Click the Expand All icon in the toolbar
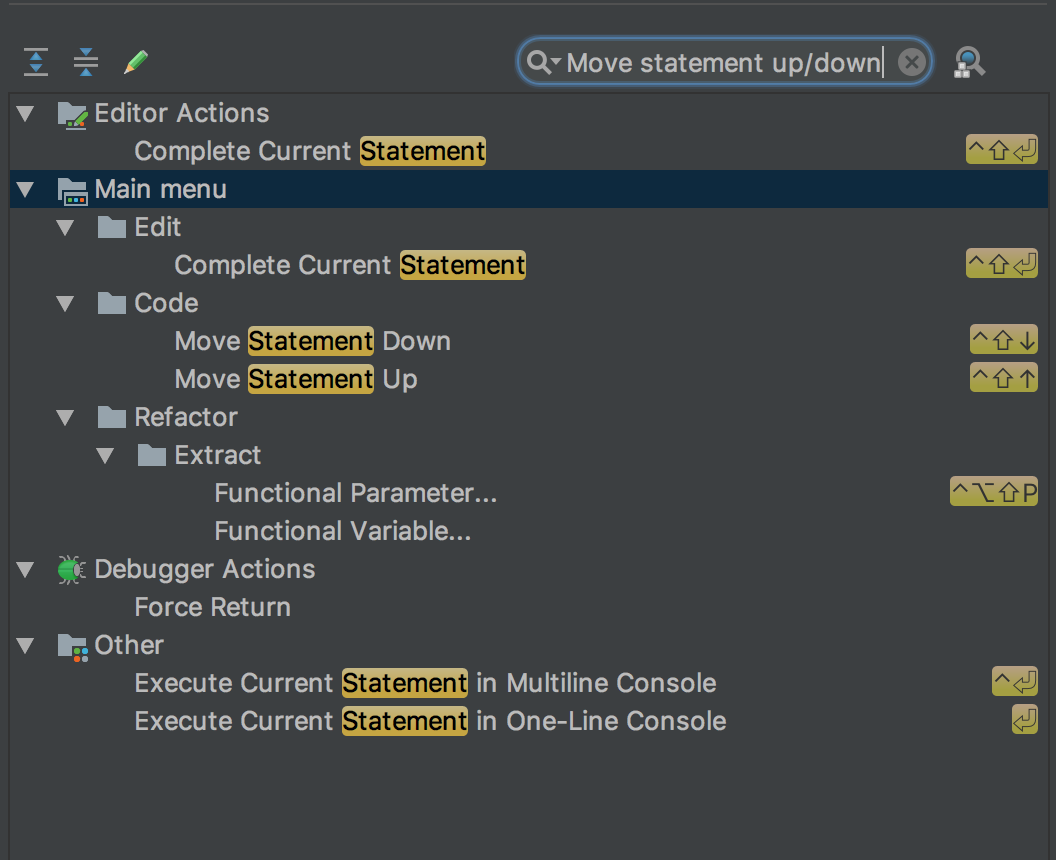Screen dimensions: 1056x860 click(x=35, y=61)
